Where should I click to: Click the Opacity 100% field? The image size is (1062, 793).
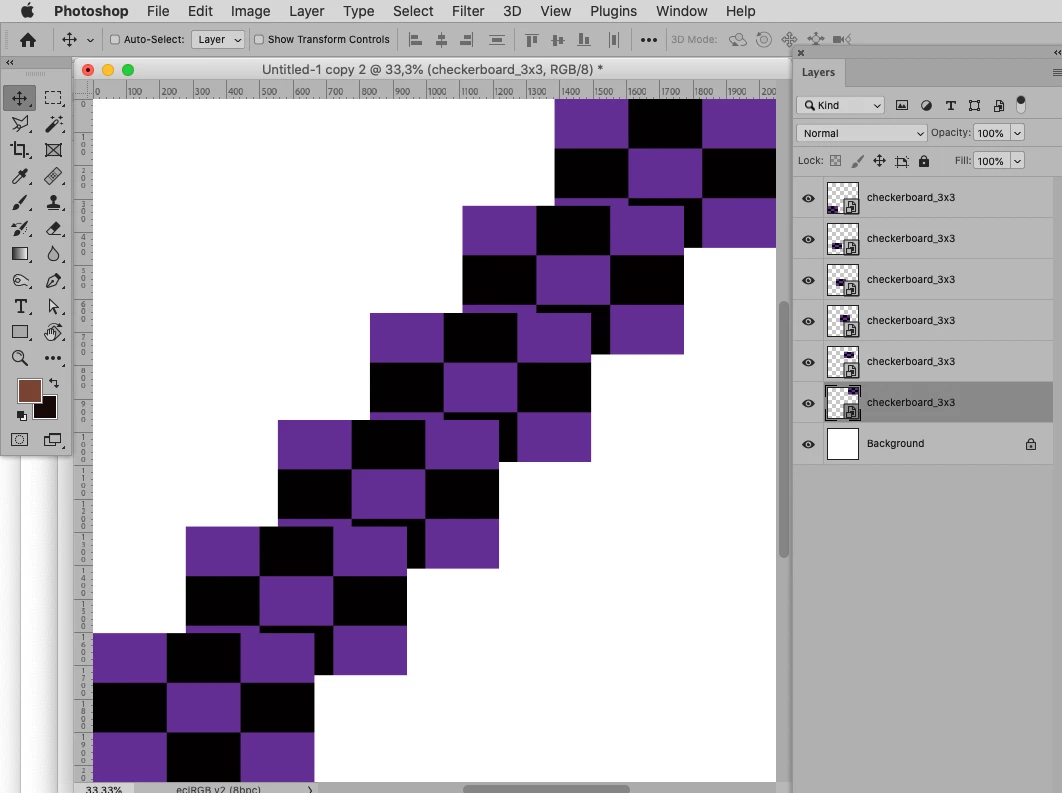(x=991, y=133)
